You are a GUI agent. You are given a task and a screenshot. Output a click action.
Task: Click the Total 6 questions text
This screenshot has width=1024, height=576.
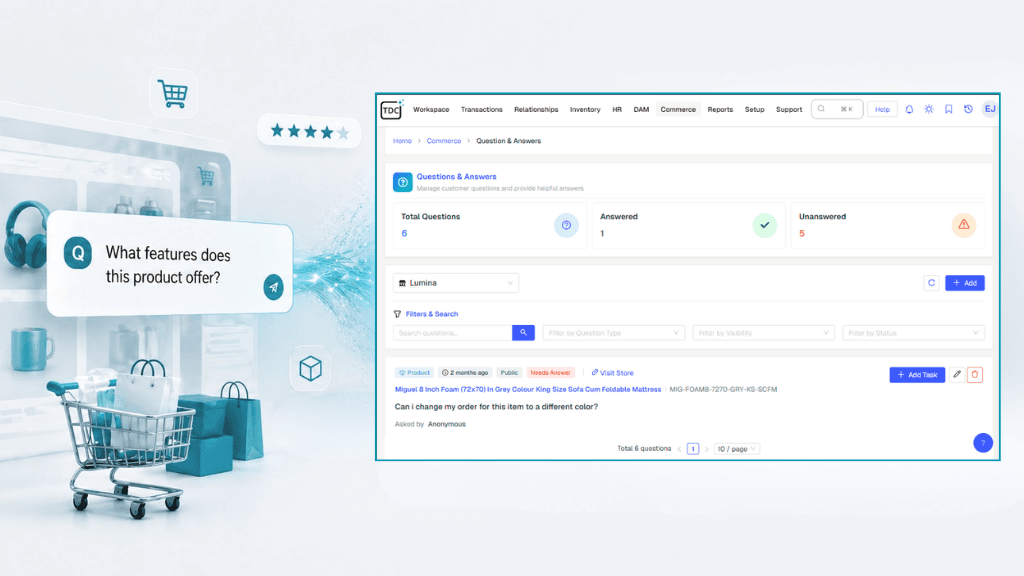tap(644, 449)
